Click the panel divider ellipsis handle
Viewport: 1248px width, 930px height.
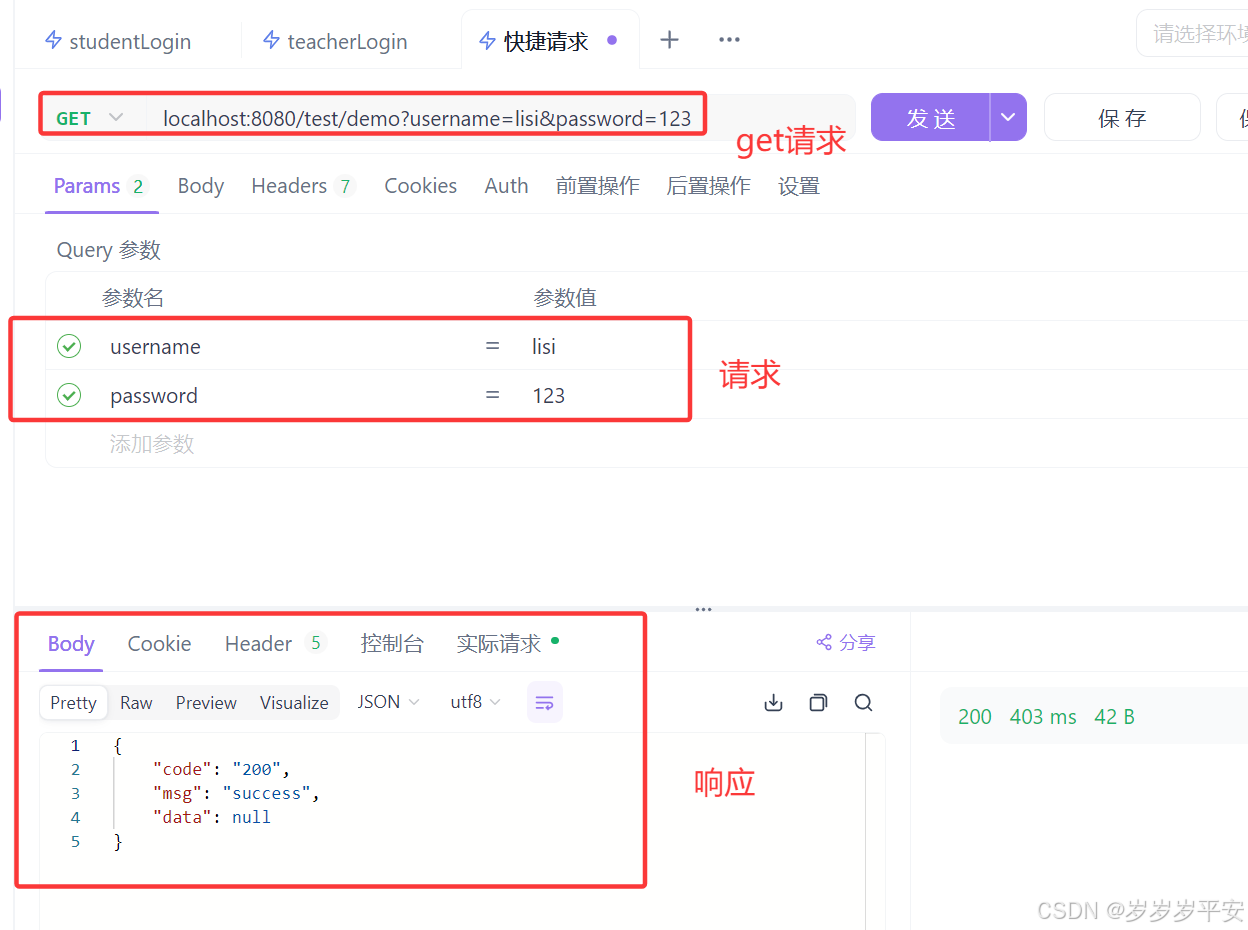coord(704,608)
